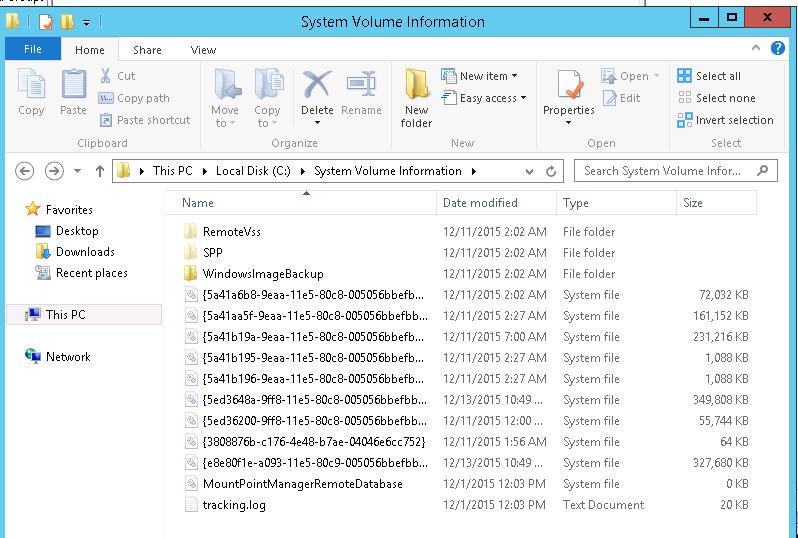Expand the Properties dropdown arrow
Image resolution: width=798 pixels, height=538 pixels.
click(x=568, y=123)
